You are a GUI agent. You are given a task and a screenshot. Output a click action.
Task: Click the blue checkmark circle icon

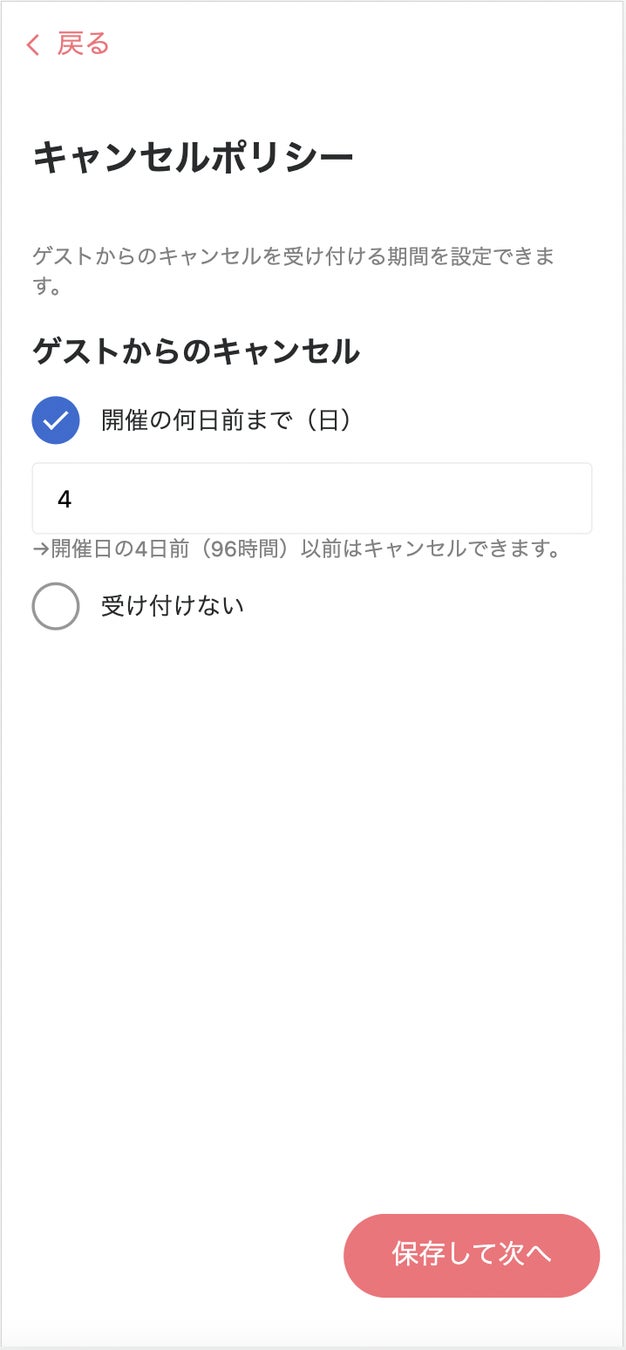coord(56,420)
